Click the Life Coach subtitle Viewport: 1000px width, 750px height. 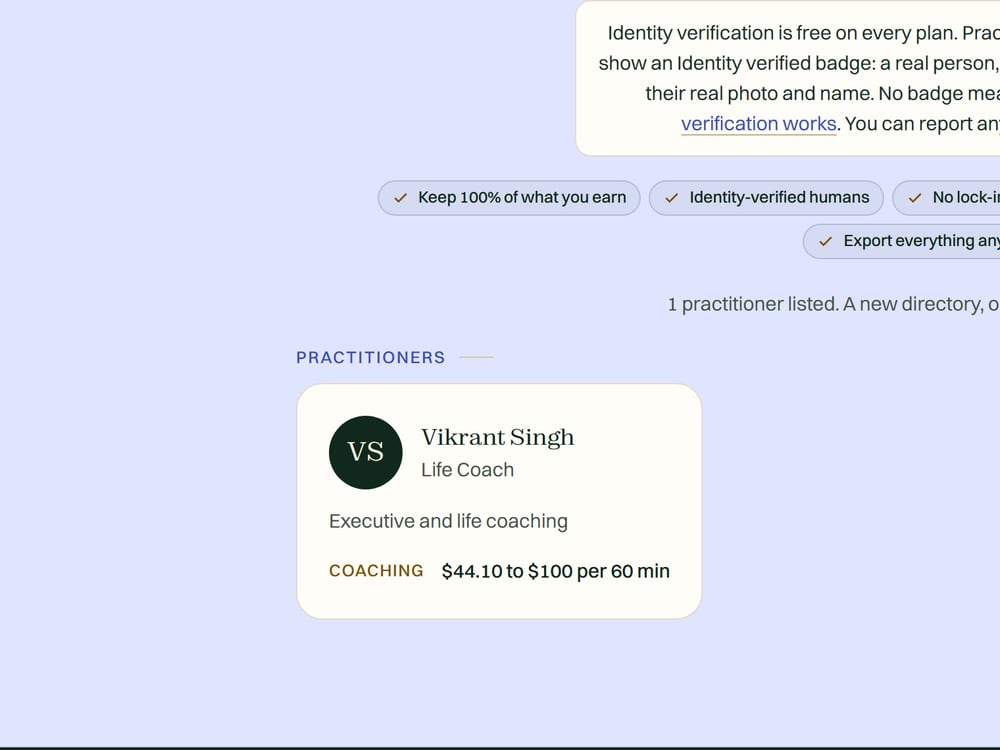tap(467, 470)
